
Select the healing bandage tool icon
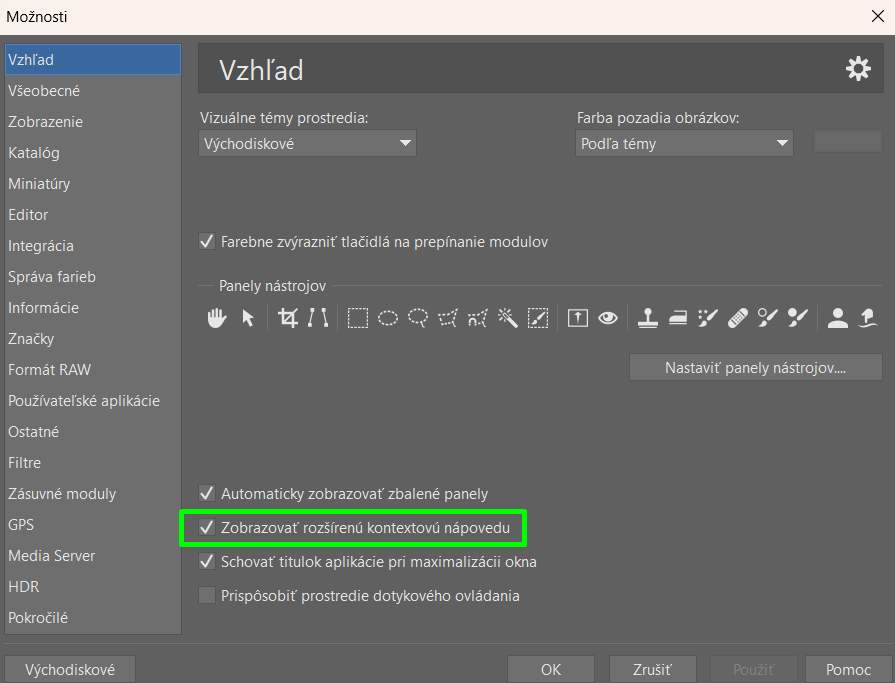pos(737,318)
